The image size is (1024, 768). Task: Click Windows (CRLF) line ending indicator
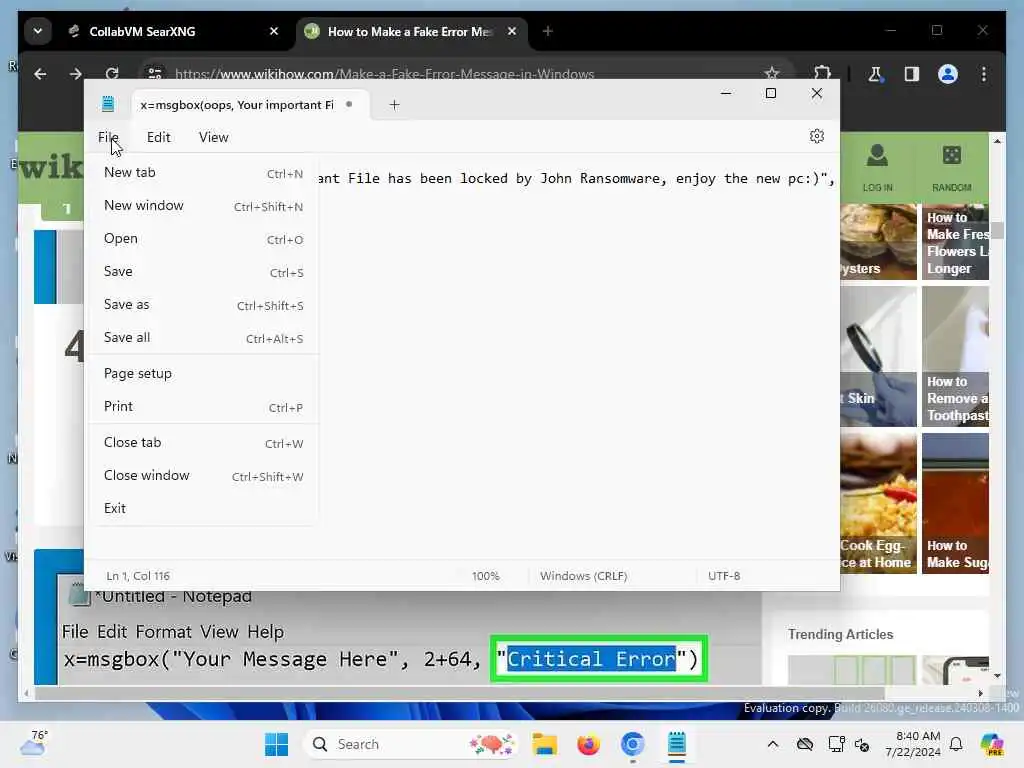pos(583,576)
